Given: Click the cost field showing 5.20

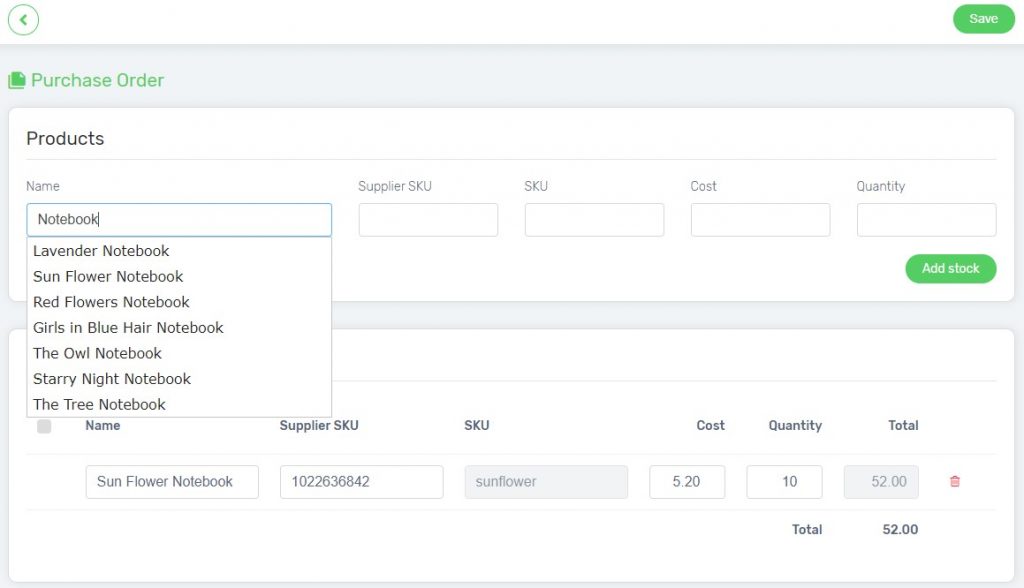Looking at the screenshot, I should pos(687,481).
